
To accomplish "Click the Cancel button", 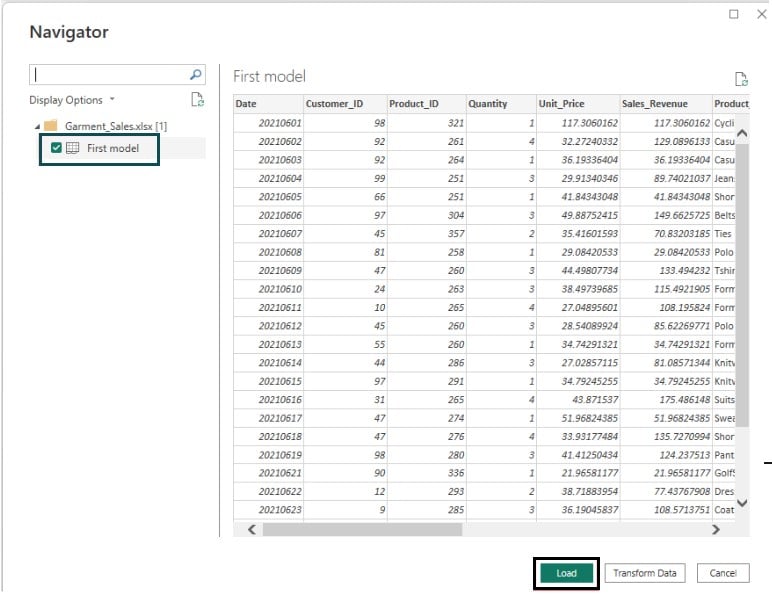I will pos(723,573).
